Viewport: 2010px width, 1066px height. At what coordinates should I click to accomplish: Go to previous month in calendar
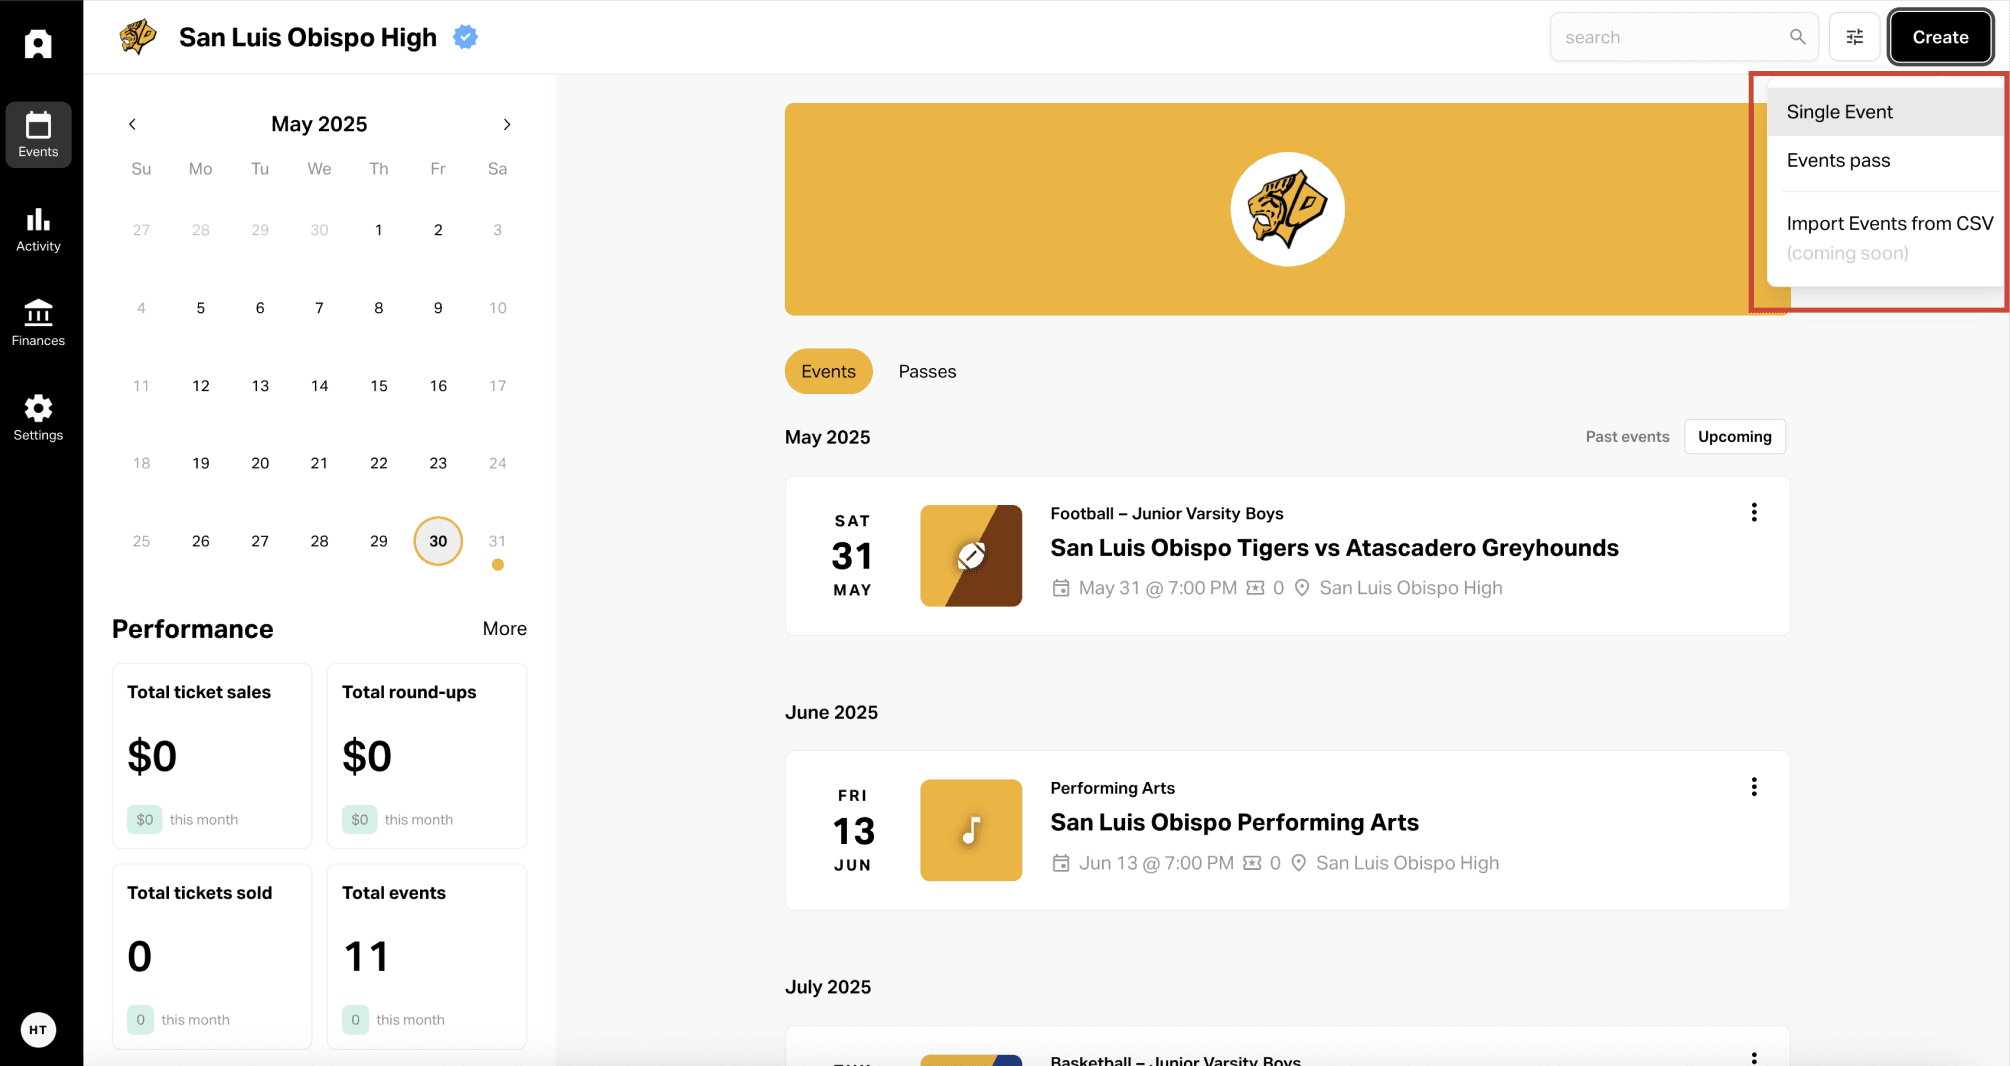(132, 124)
